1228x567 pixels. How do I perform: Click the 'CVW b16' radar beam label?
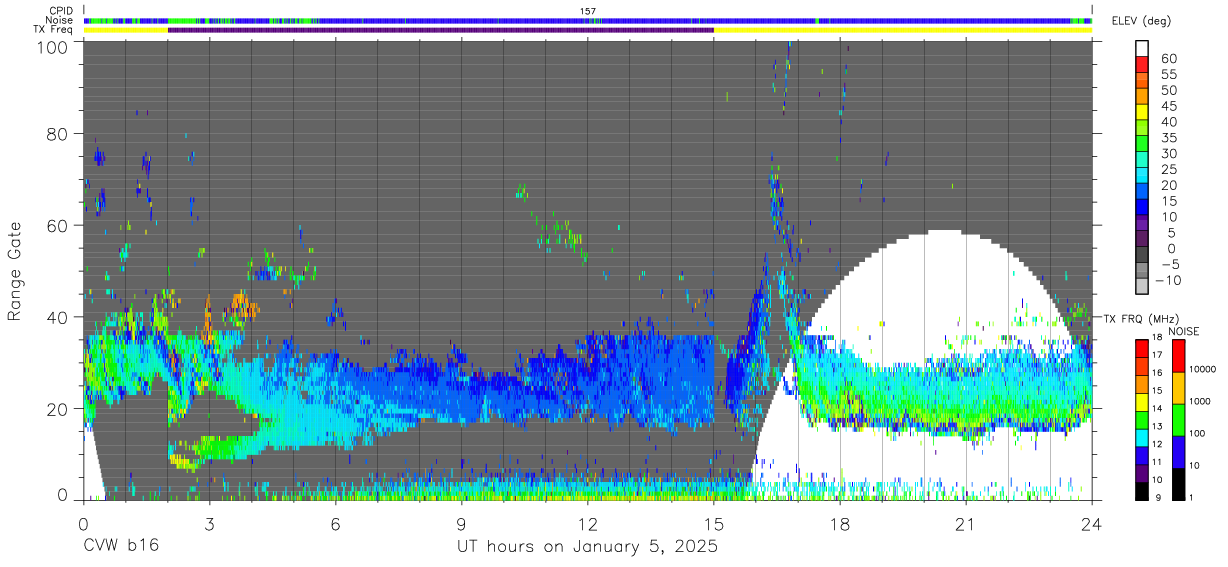[121, 547]
